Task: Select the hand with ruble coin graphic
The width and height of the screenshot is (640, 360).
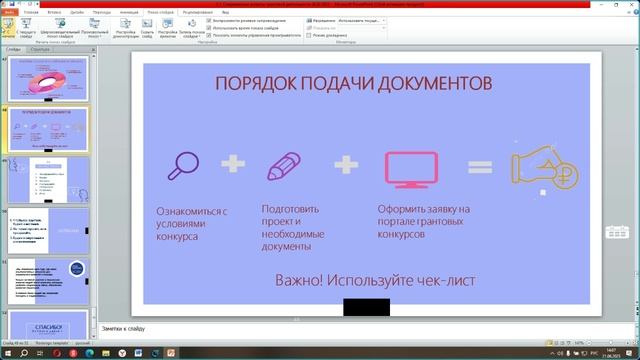Action: point(545,168)
